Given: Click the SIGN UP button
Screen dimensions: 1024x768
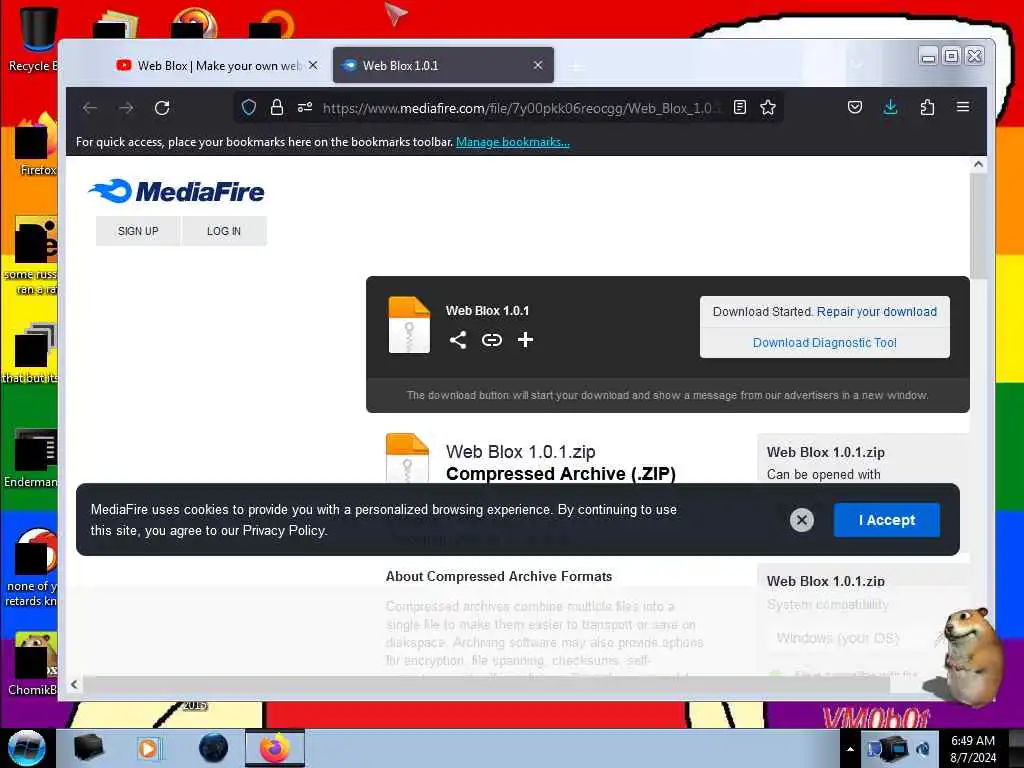Looking at the screenshot, I should point(138,231).
